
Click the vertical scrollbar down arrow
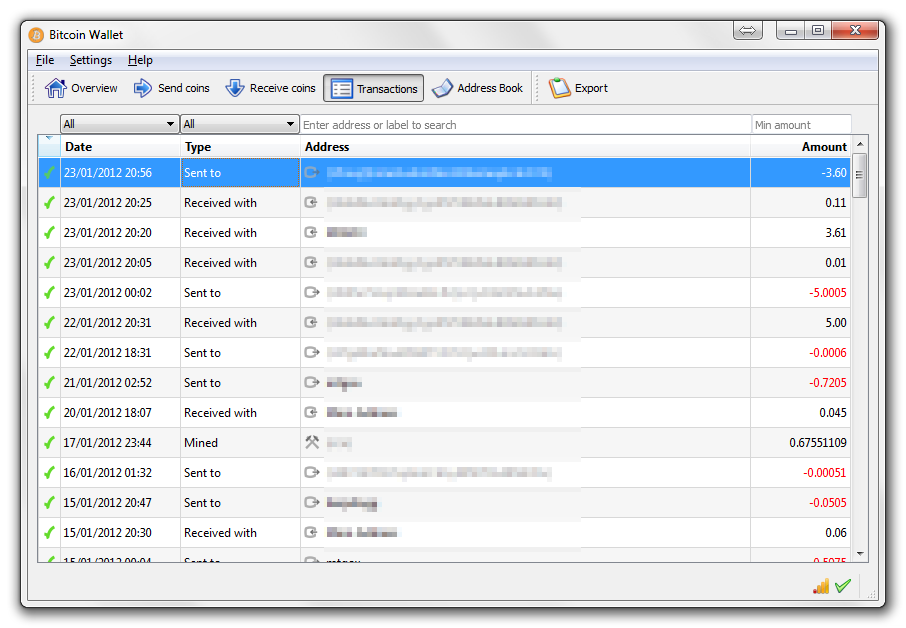pos(860,554)
